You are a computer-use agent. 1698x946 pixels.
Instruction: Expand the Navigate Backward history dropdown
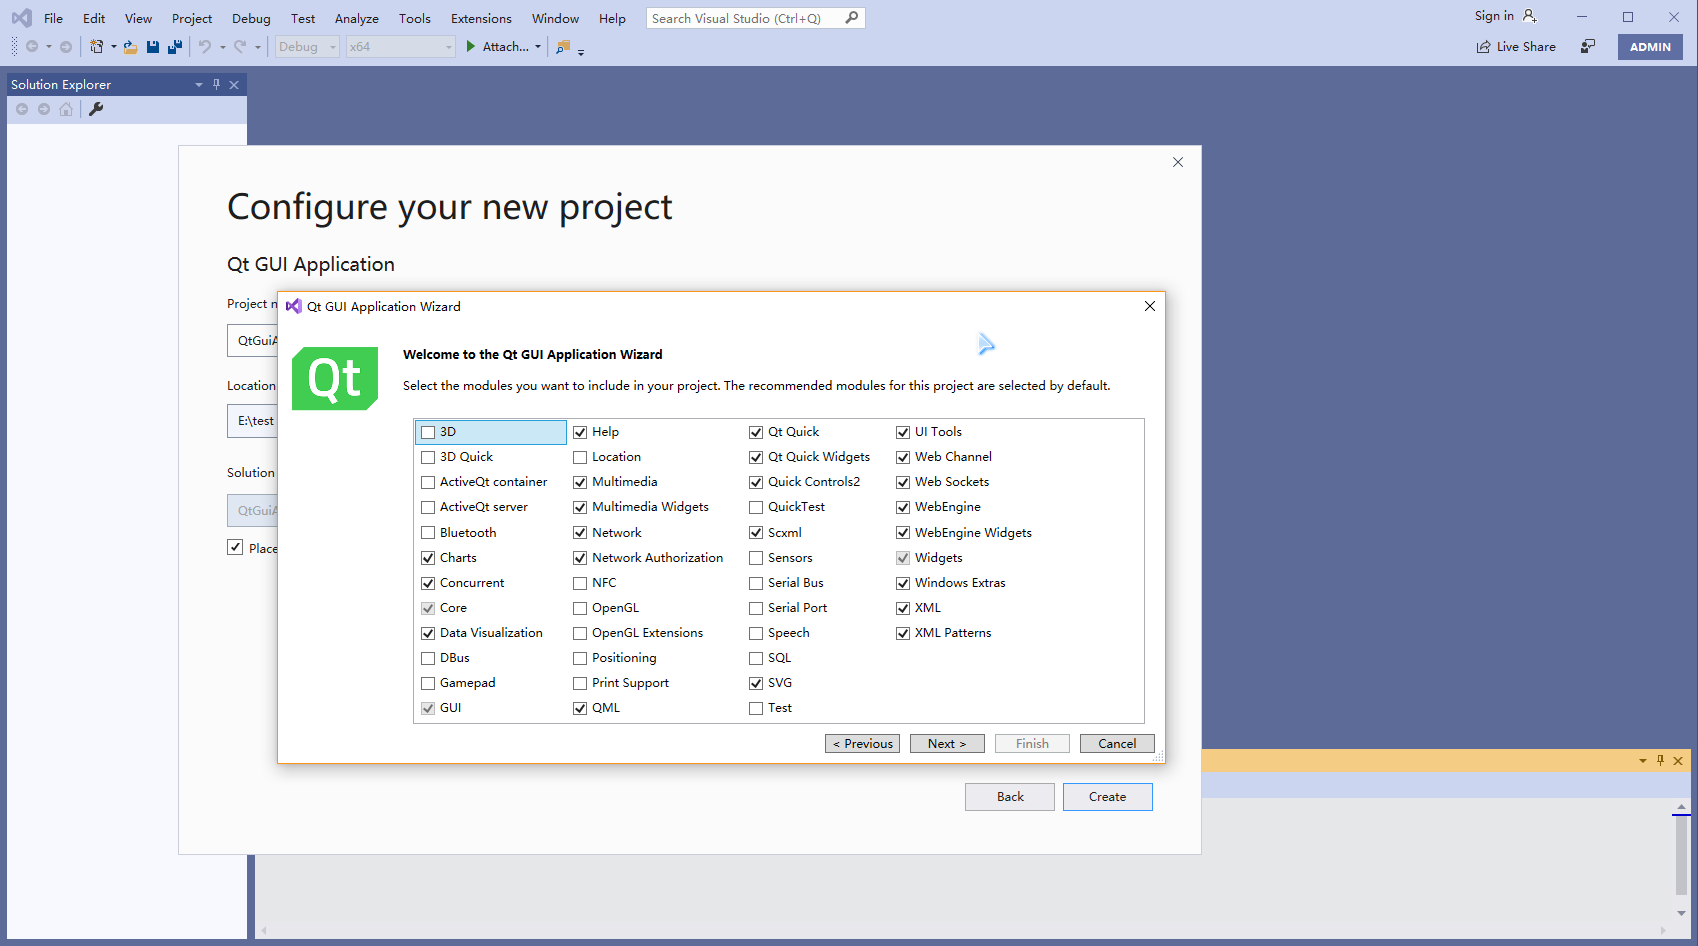(48, 47)
